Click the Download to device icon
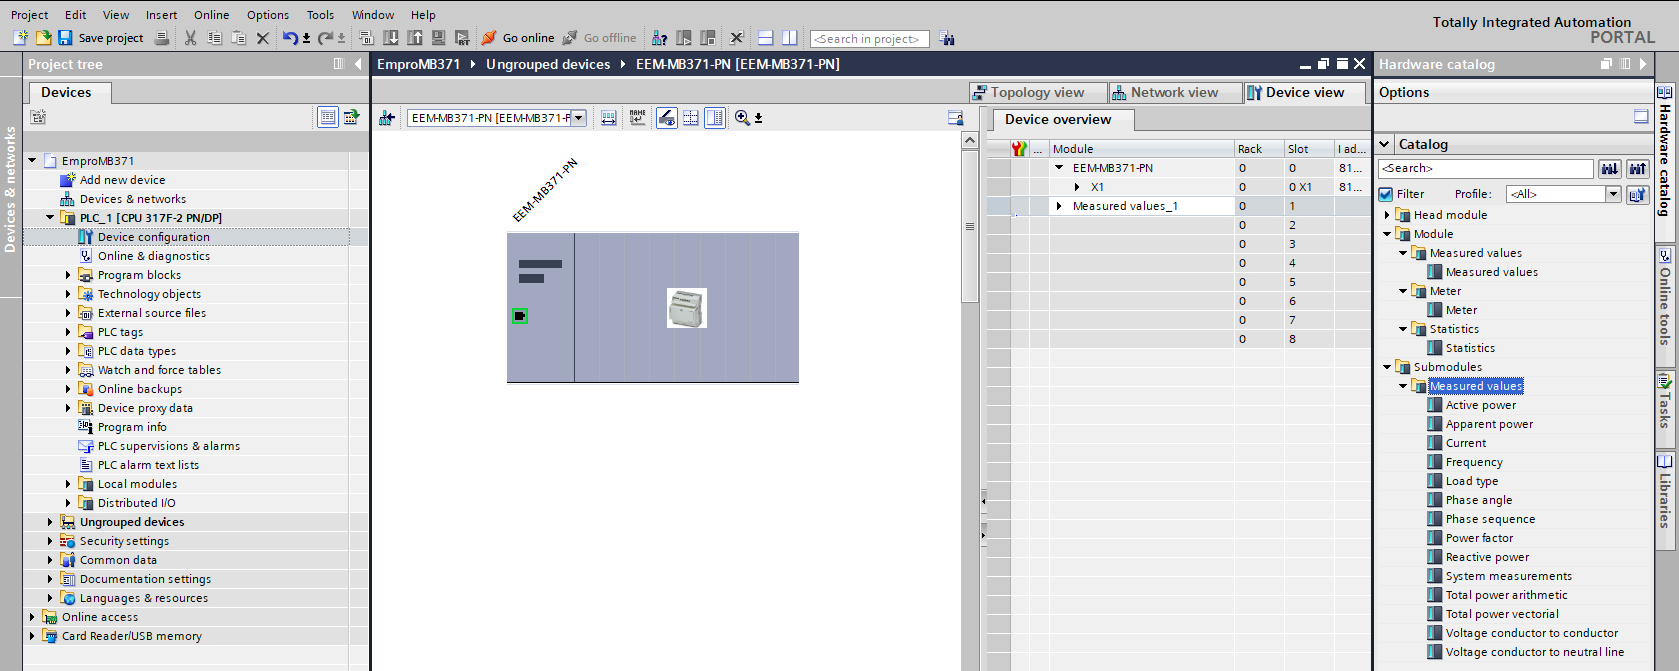This screenshot has width=1679, height=671. [x=391, y=38]
